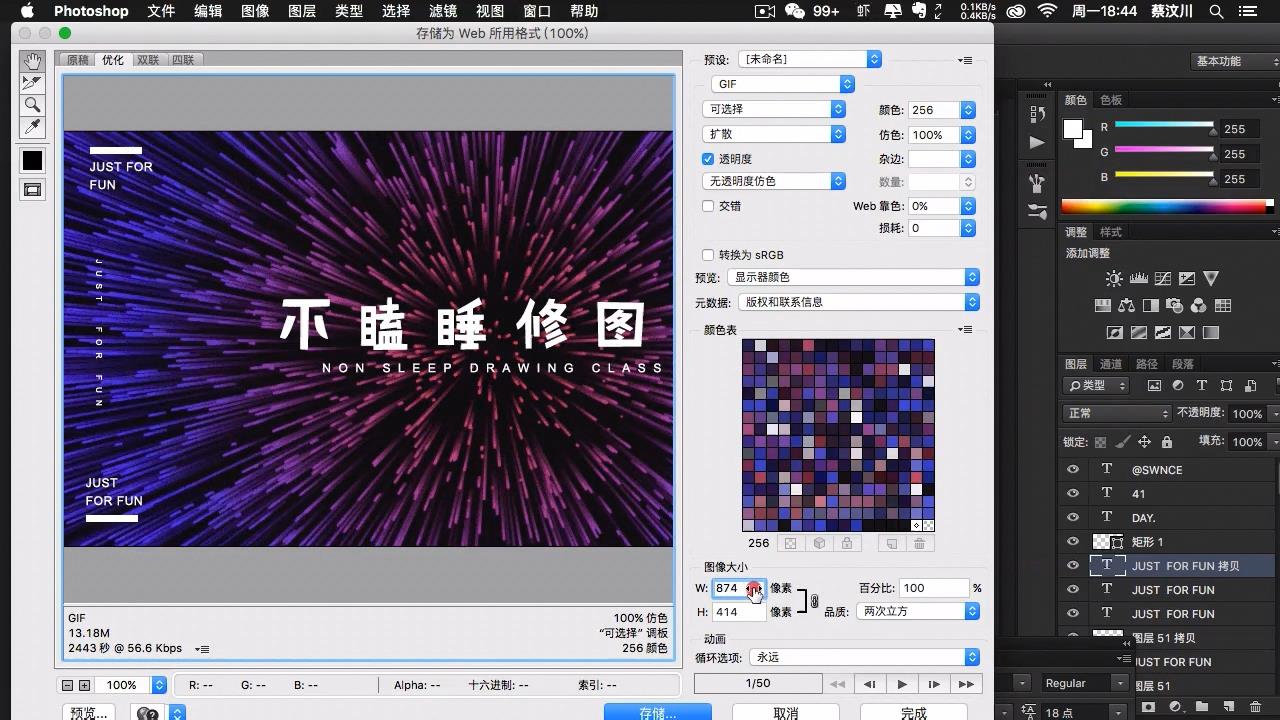Select the Eyedropper tool in the dialog

click(33, 127)
